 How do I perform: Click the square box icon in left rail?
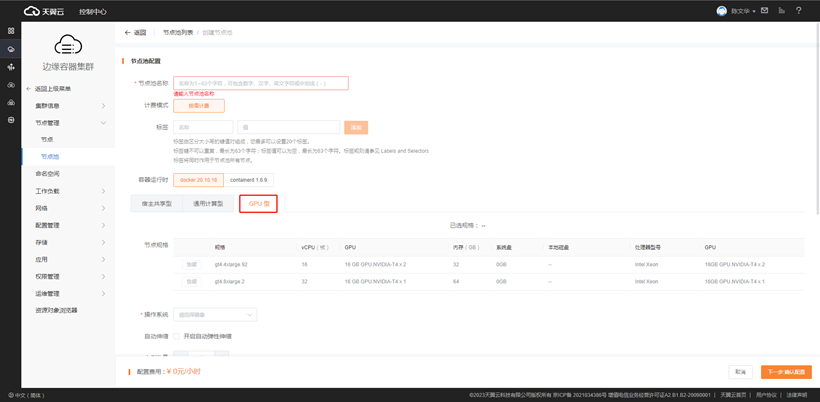click(x=11, y=120)
